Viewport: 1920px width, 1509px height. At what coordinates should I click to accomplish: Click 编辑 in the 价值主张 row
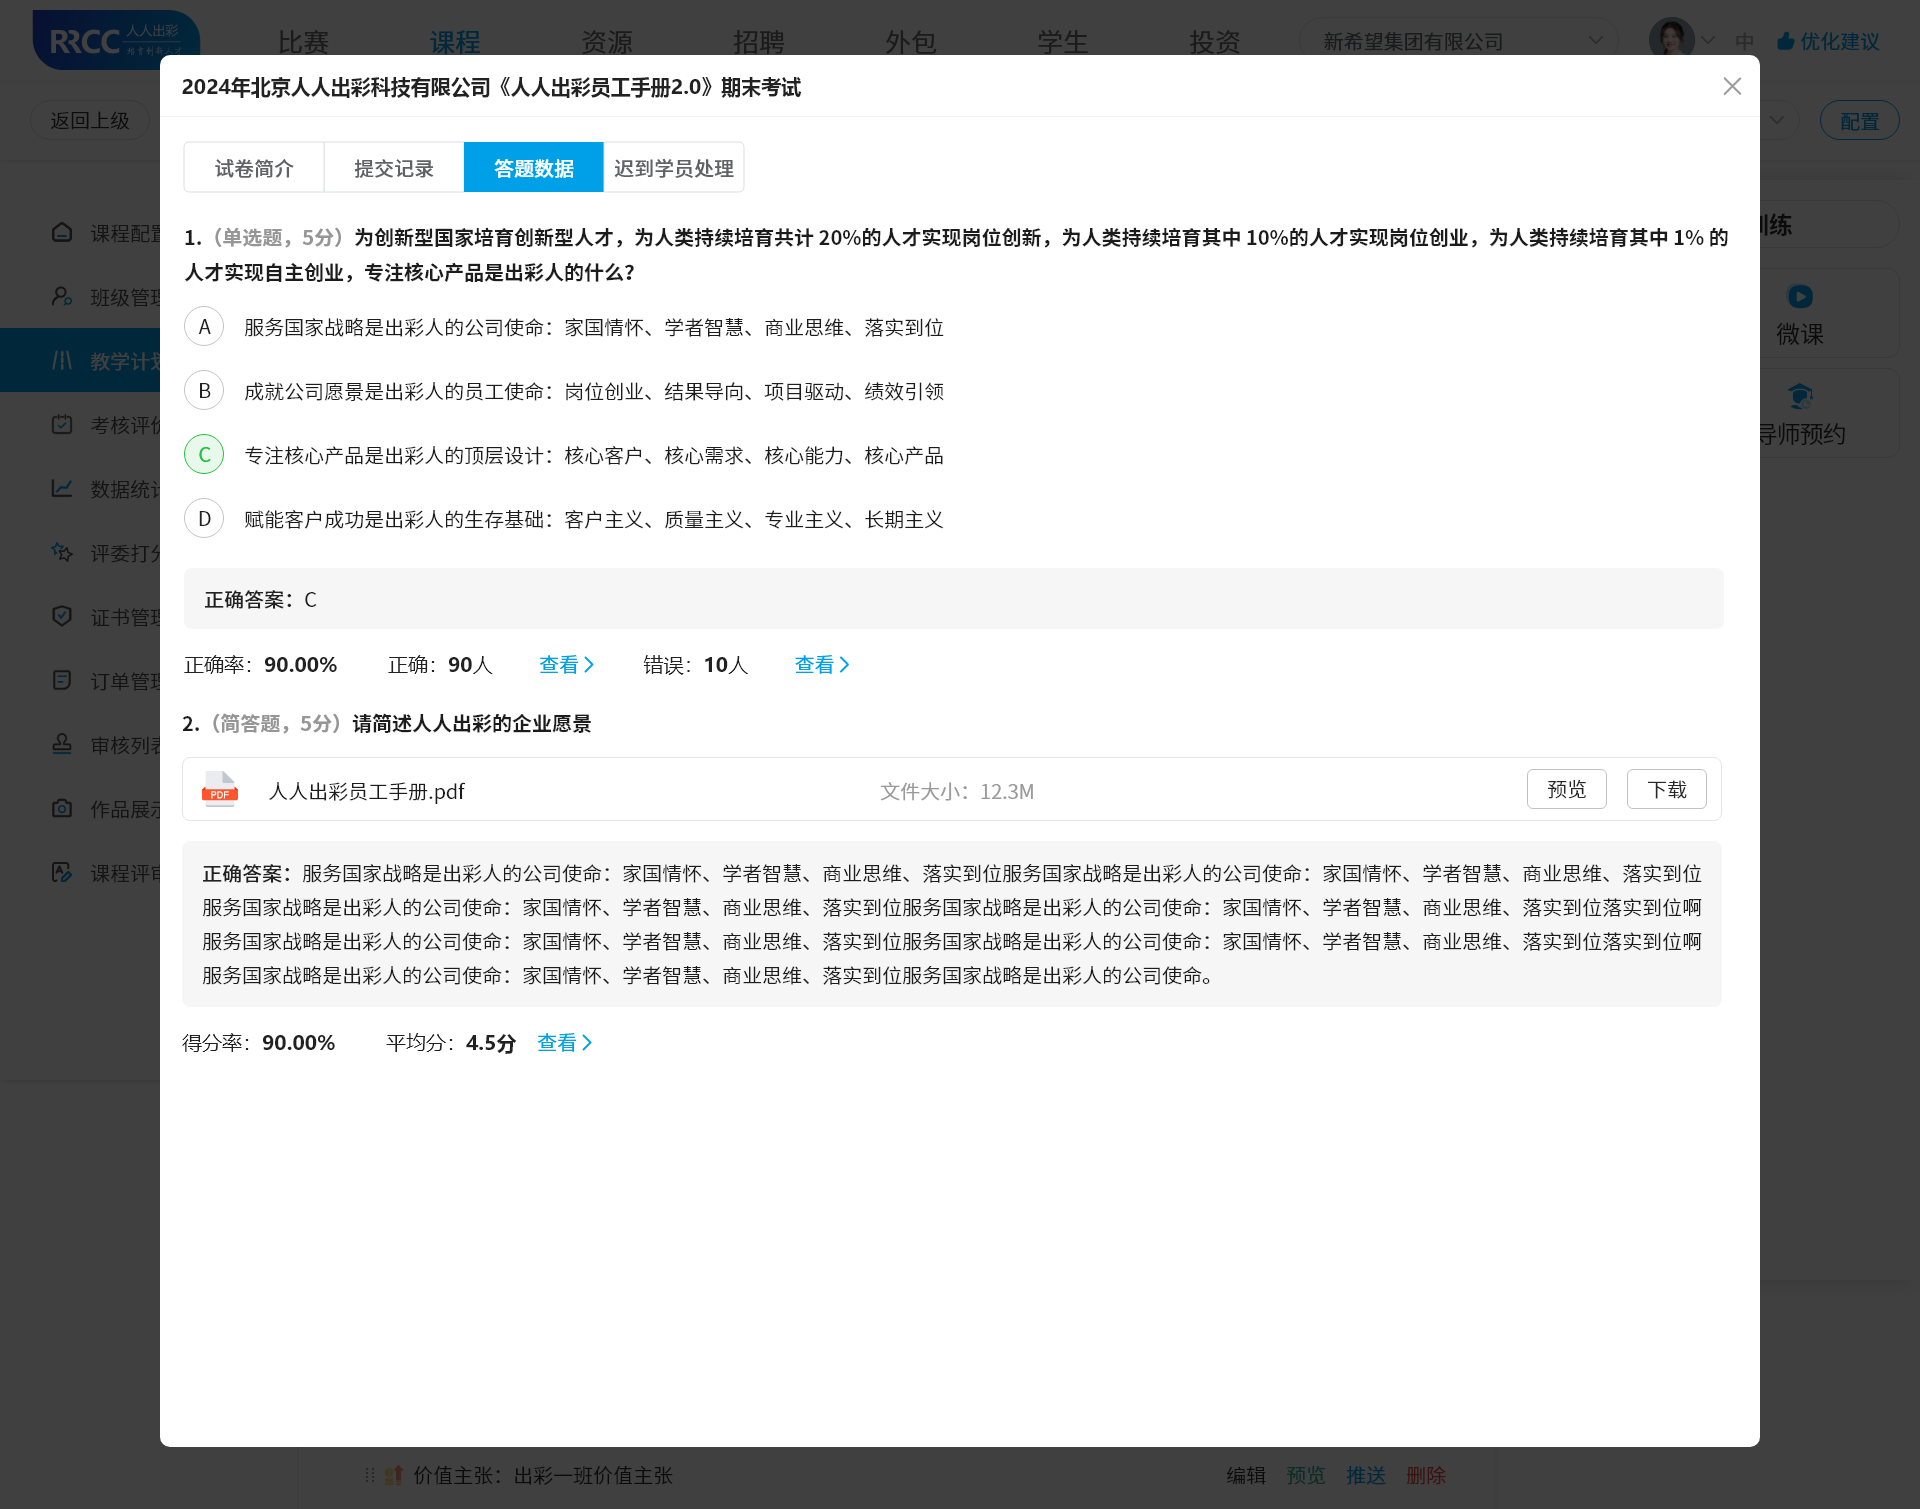(1246, 1475)
